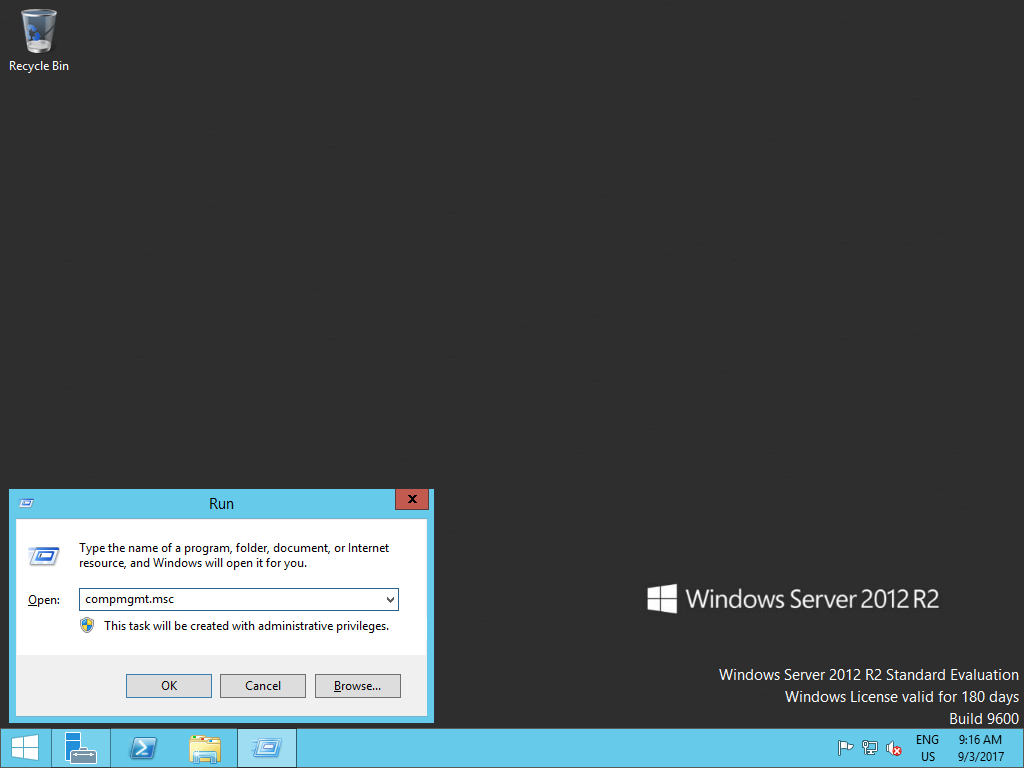Open the ENG US language switcher
The height and width of the screenshot is (768, 1024).
[x=927, y=748]
